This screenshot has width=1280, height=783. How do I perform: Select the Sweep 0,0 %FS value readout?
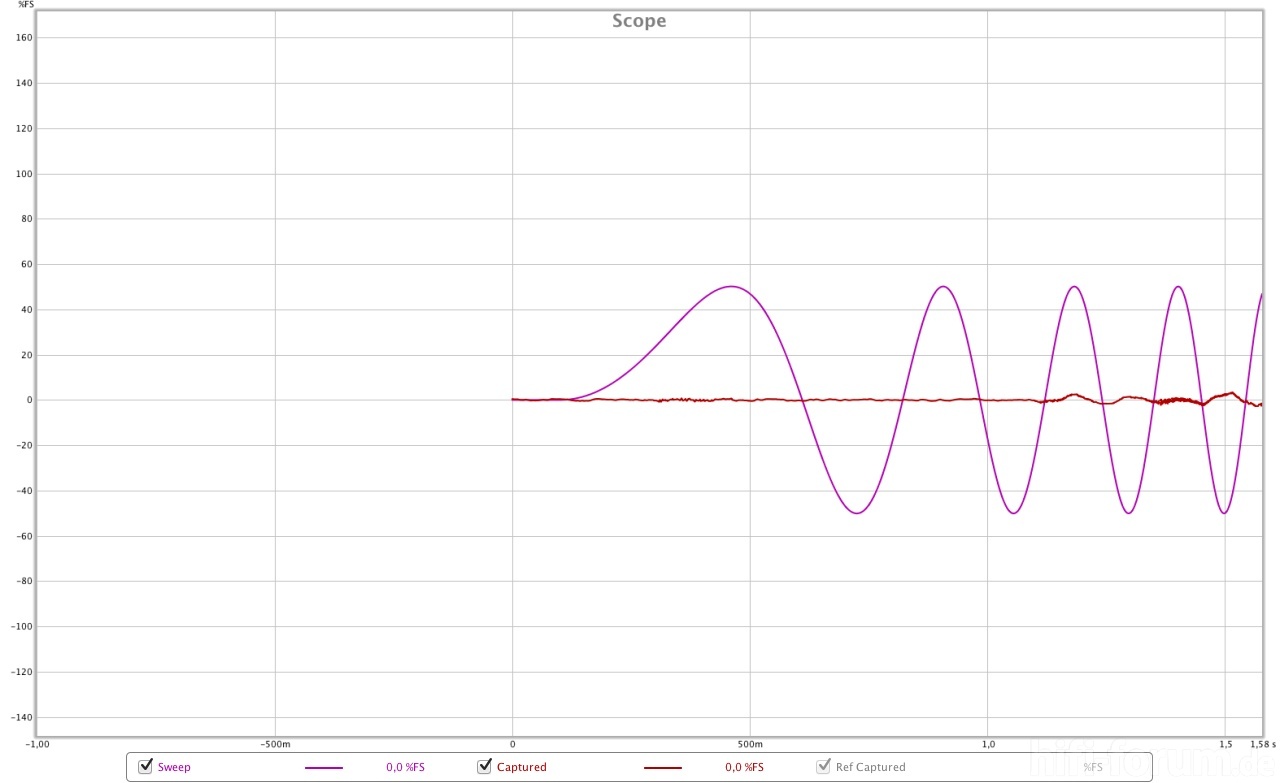405,768
